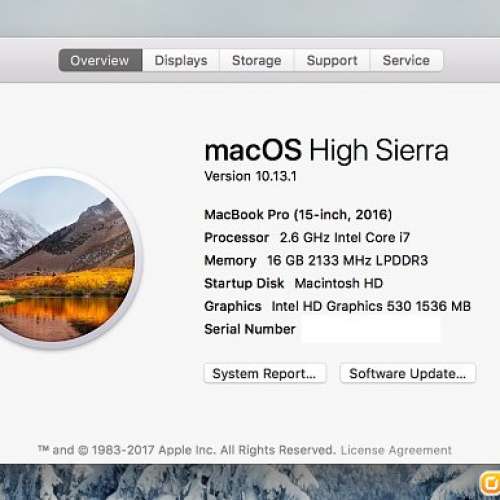Open the Displays tab
The height and width of the screenshot is (500, 500).
[181, 60]
